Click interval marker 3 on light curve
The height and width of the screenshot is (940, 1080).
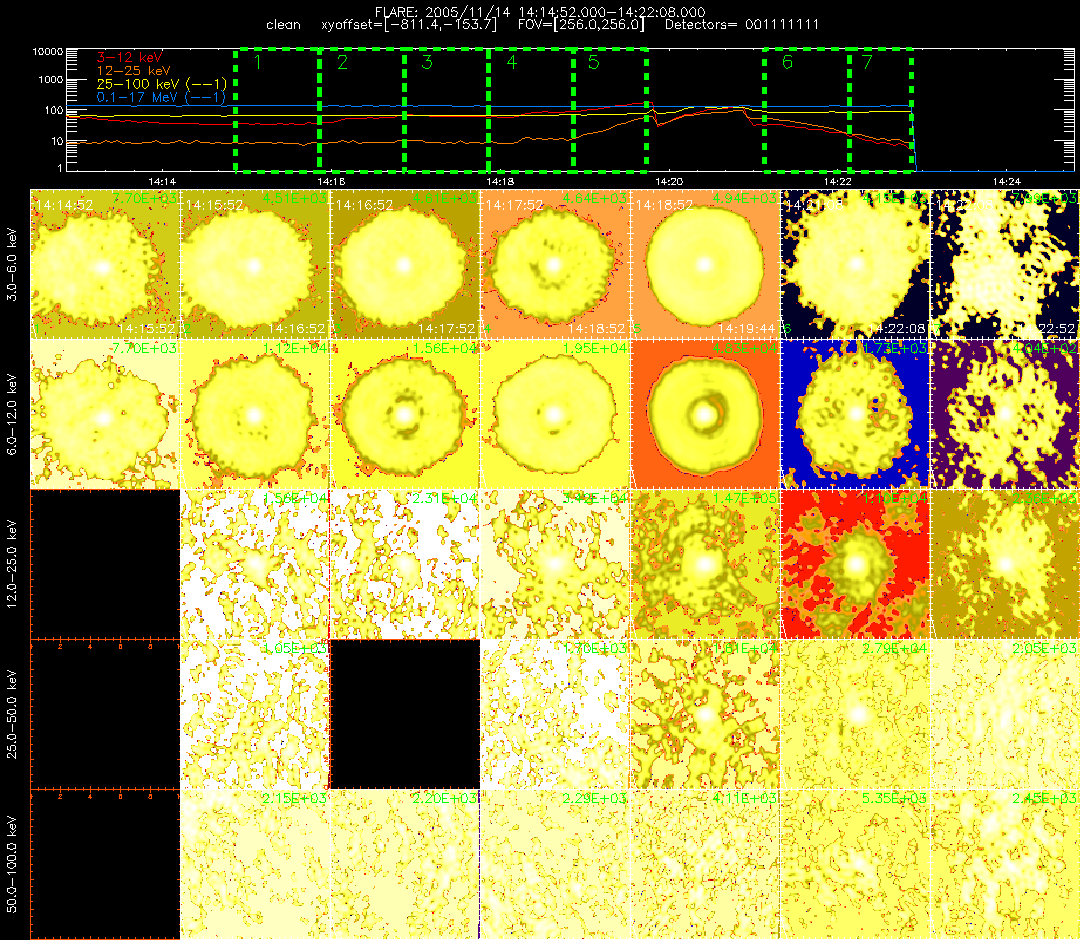(427, 63)
